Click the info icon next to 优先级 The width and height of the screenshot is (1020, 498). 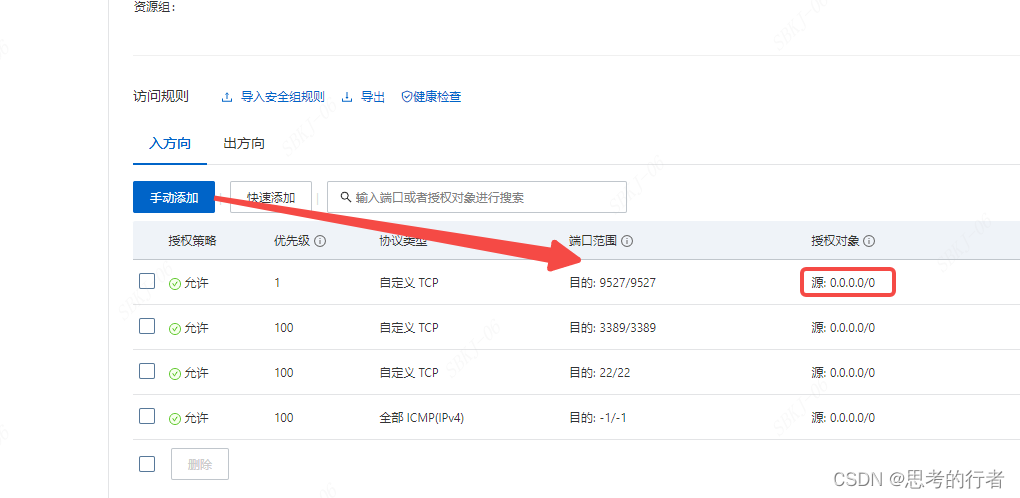pyautogui.click(x=320, y=241)
